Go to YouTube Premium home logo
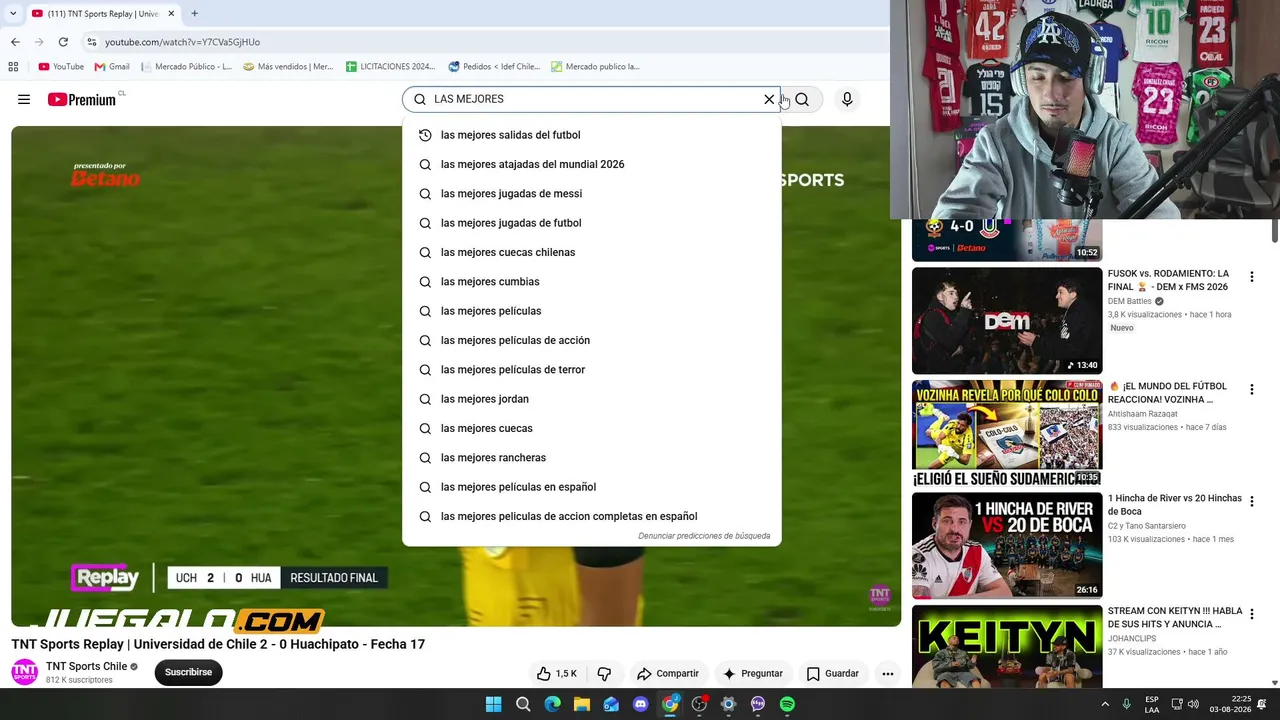 [x=82, y=99]
